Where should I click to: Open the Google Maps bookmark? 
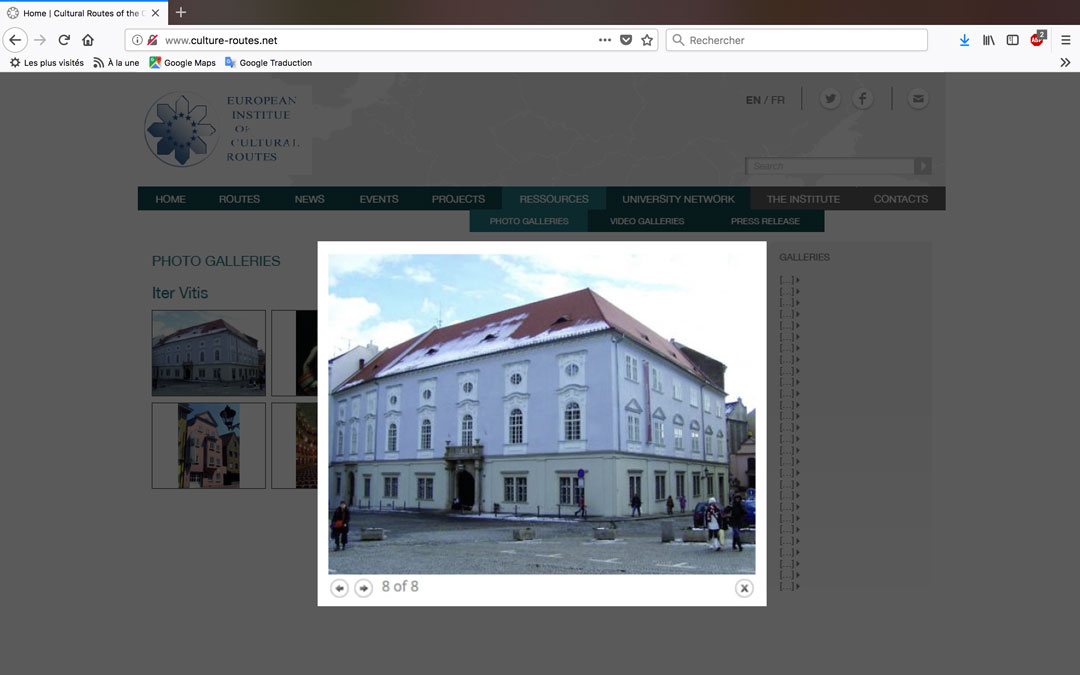(183, 63)
